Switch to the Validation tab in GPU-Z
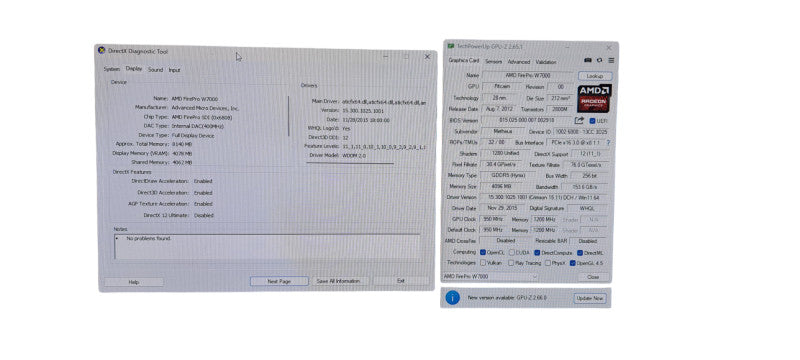The image size is (800, 360). pyautogui.click(x=545, y=62)
